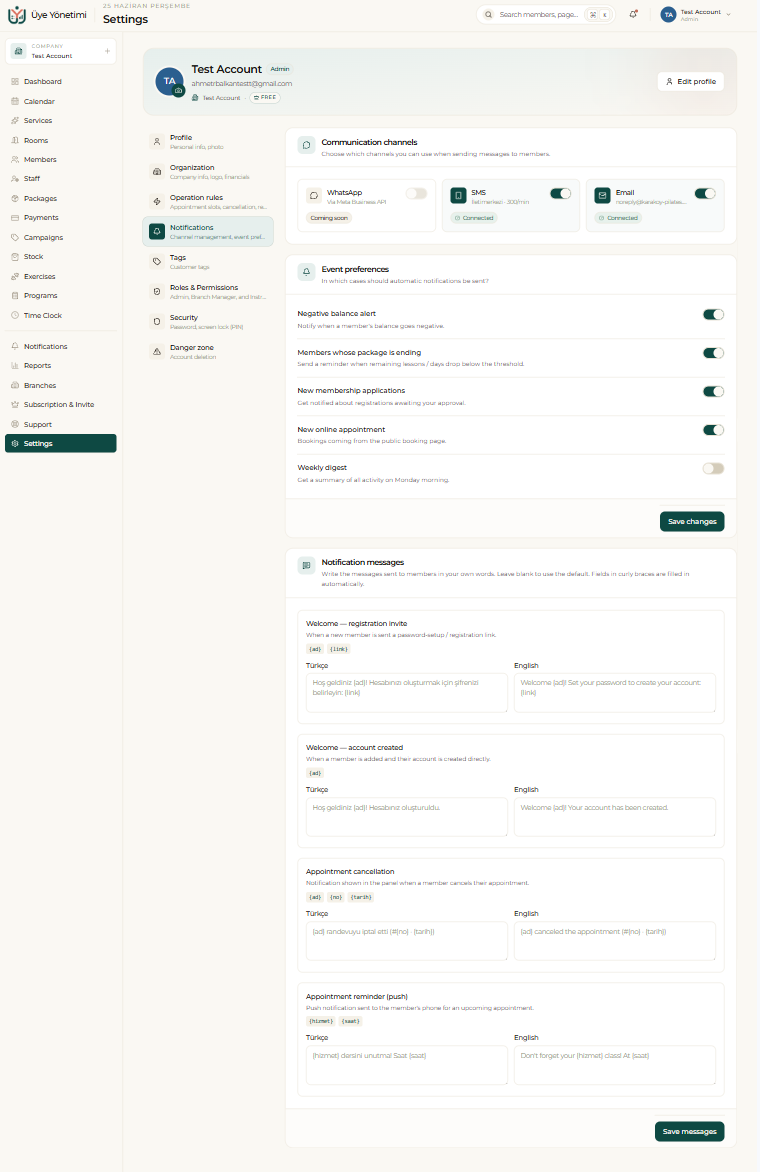Click the WhatsApp channel icon
760x1172 pixels.
point(314,195)
